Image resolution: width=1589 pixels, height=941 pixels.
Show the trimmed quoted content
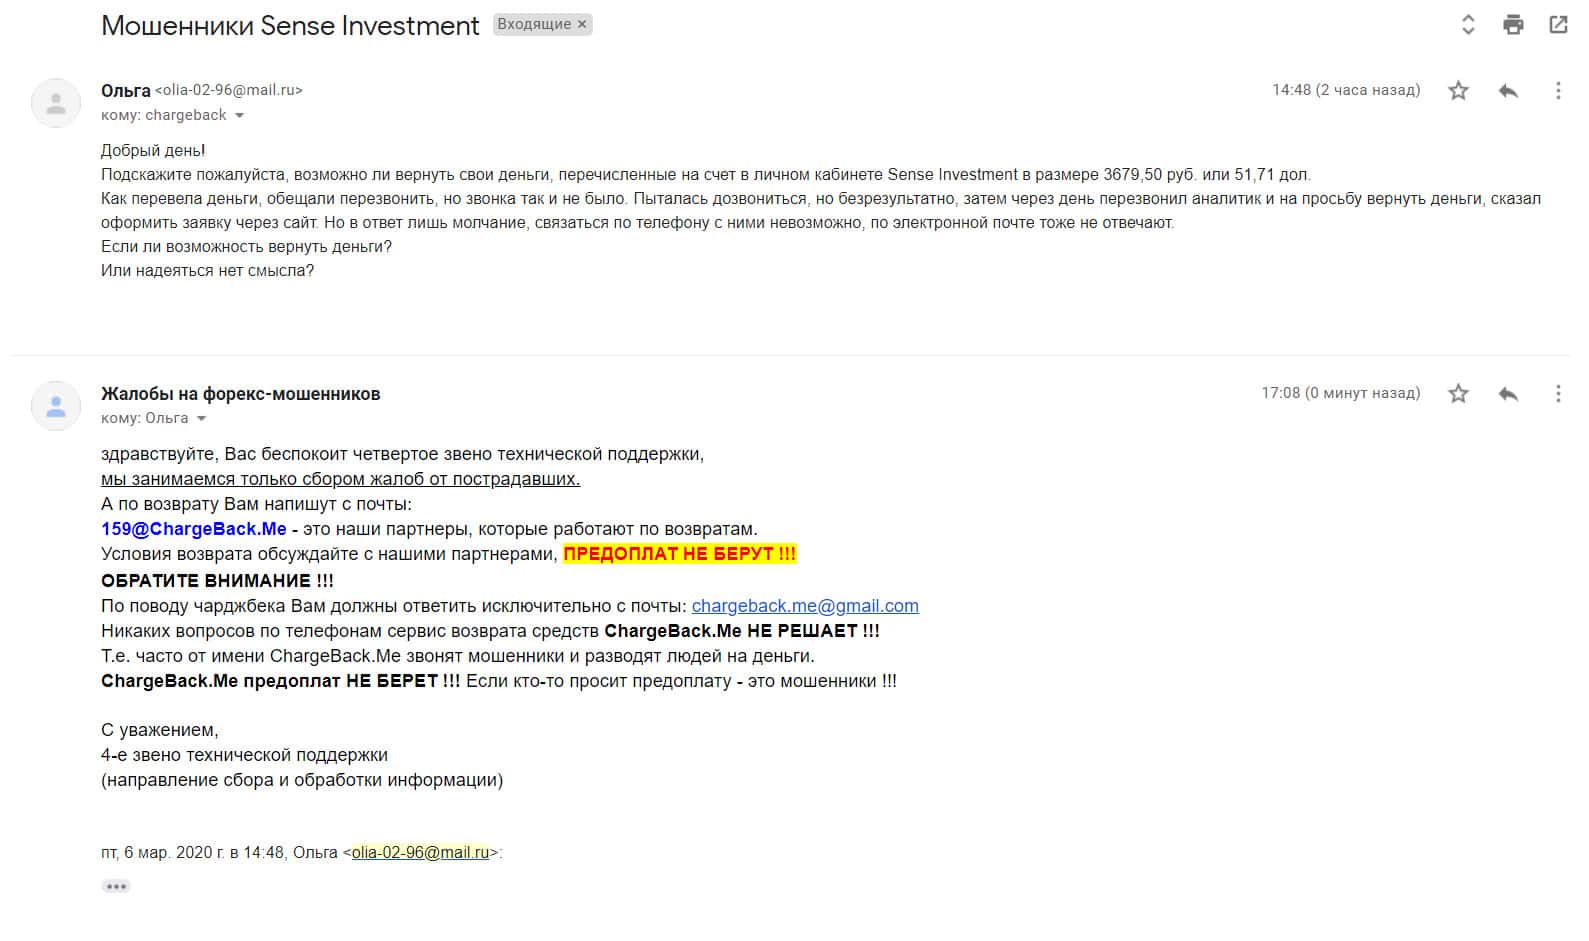(116, 886)
